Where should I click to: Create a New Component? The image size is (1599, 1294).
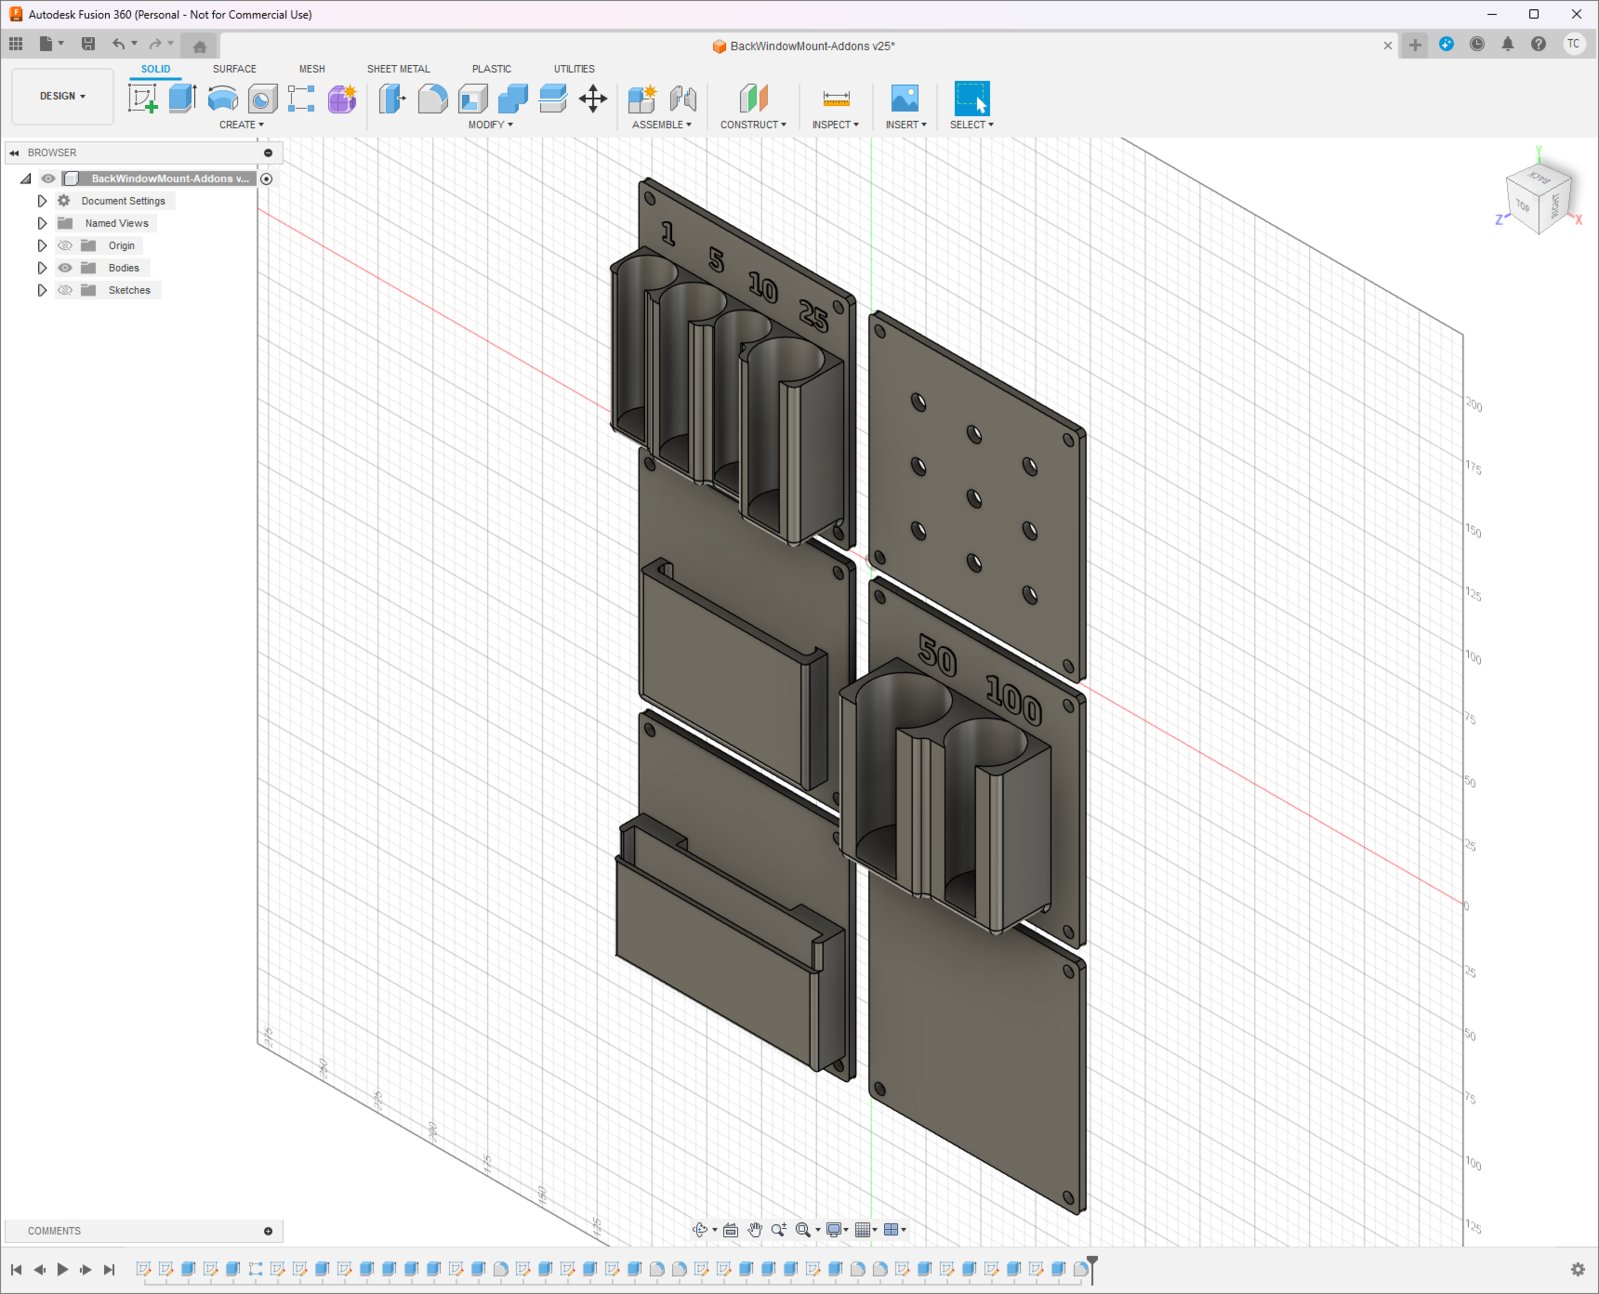pyautogui.click(x=642, y=98)
